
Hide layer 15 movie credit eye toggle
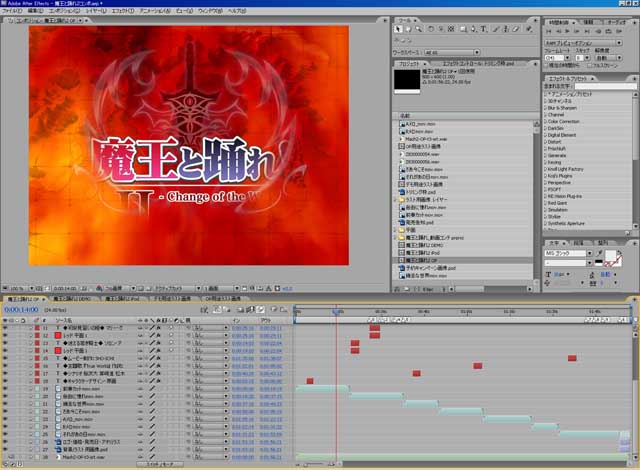(x=5, y=358)
